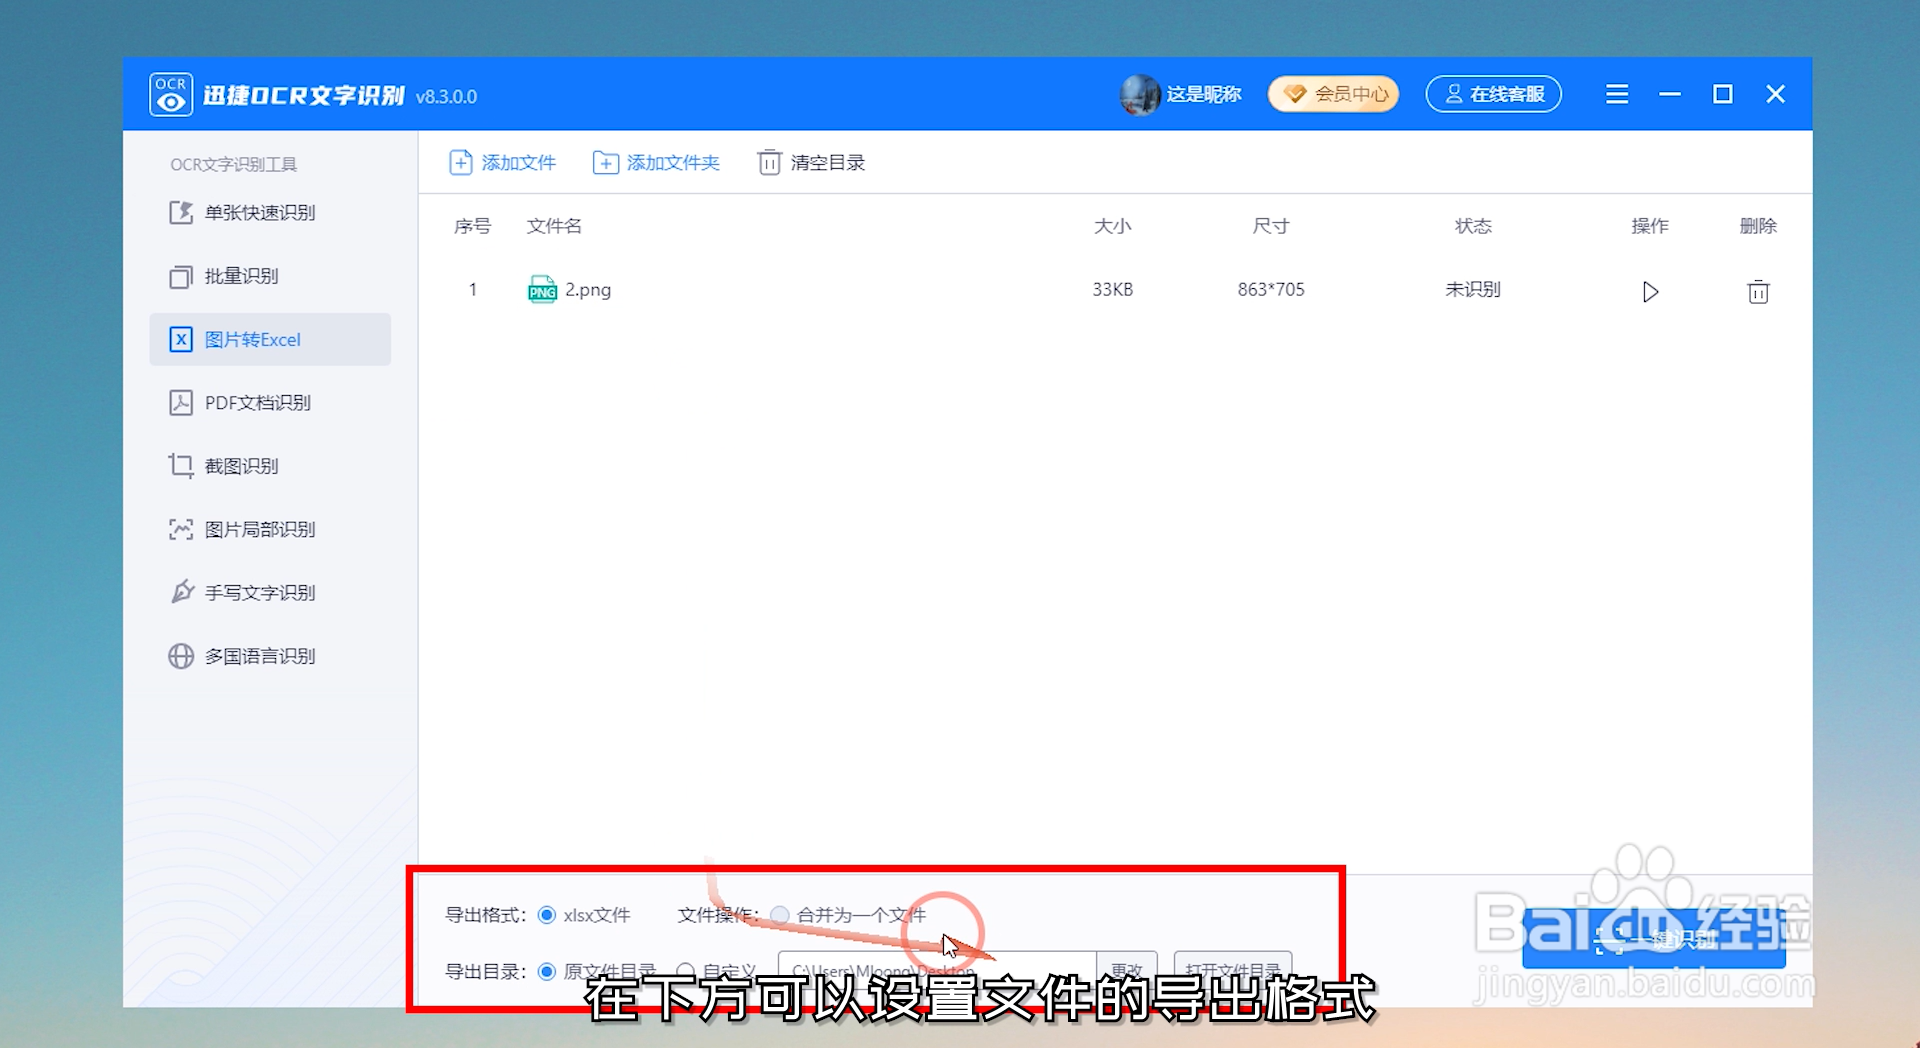Open the hamburger main menu
The image size is (1920, 1048).
pyautogui.click(x=1617, y=94)
